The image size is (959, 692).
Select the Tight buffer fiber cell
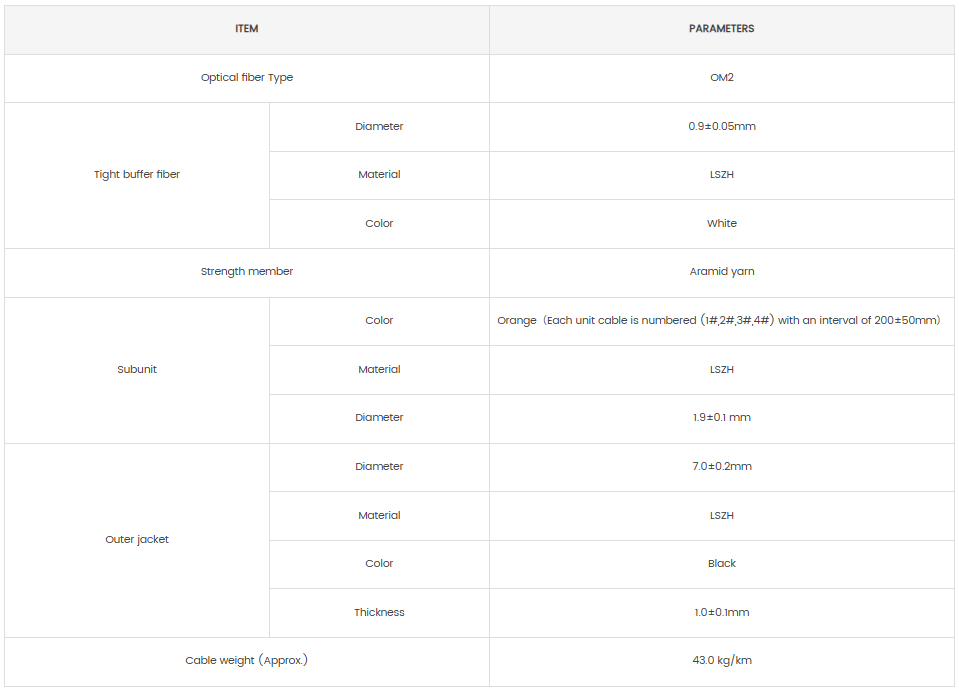137,175
